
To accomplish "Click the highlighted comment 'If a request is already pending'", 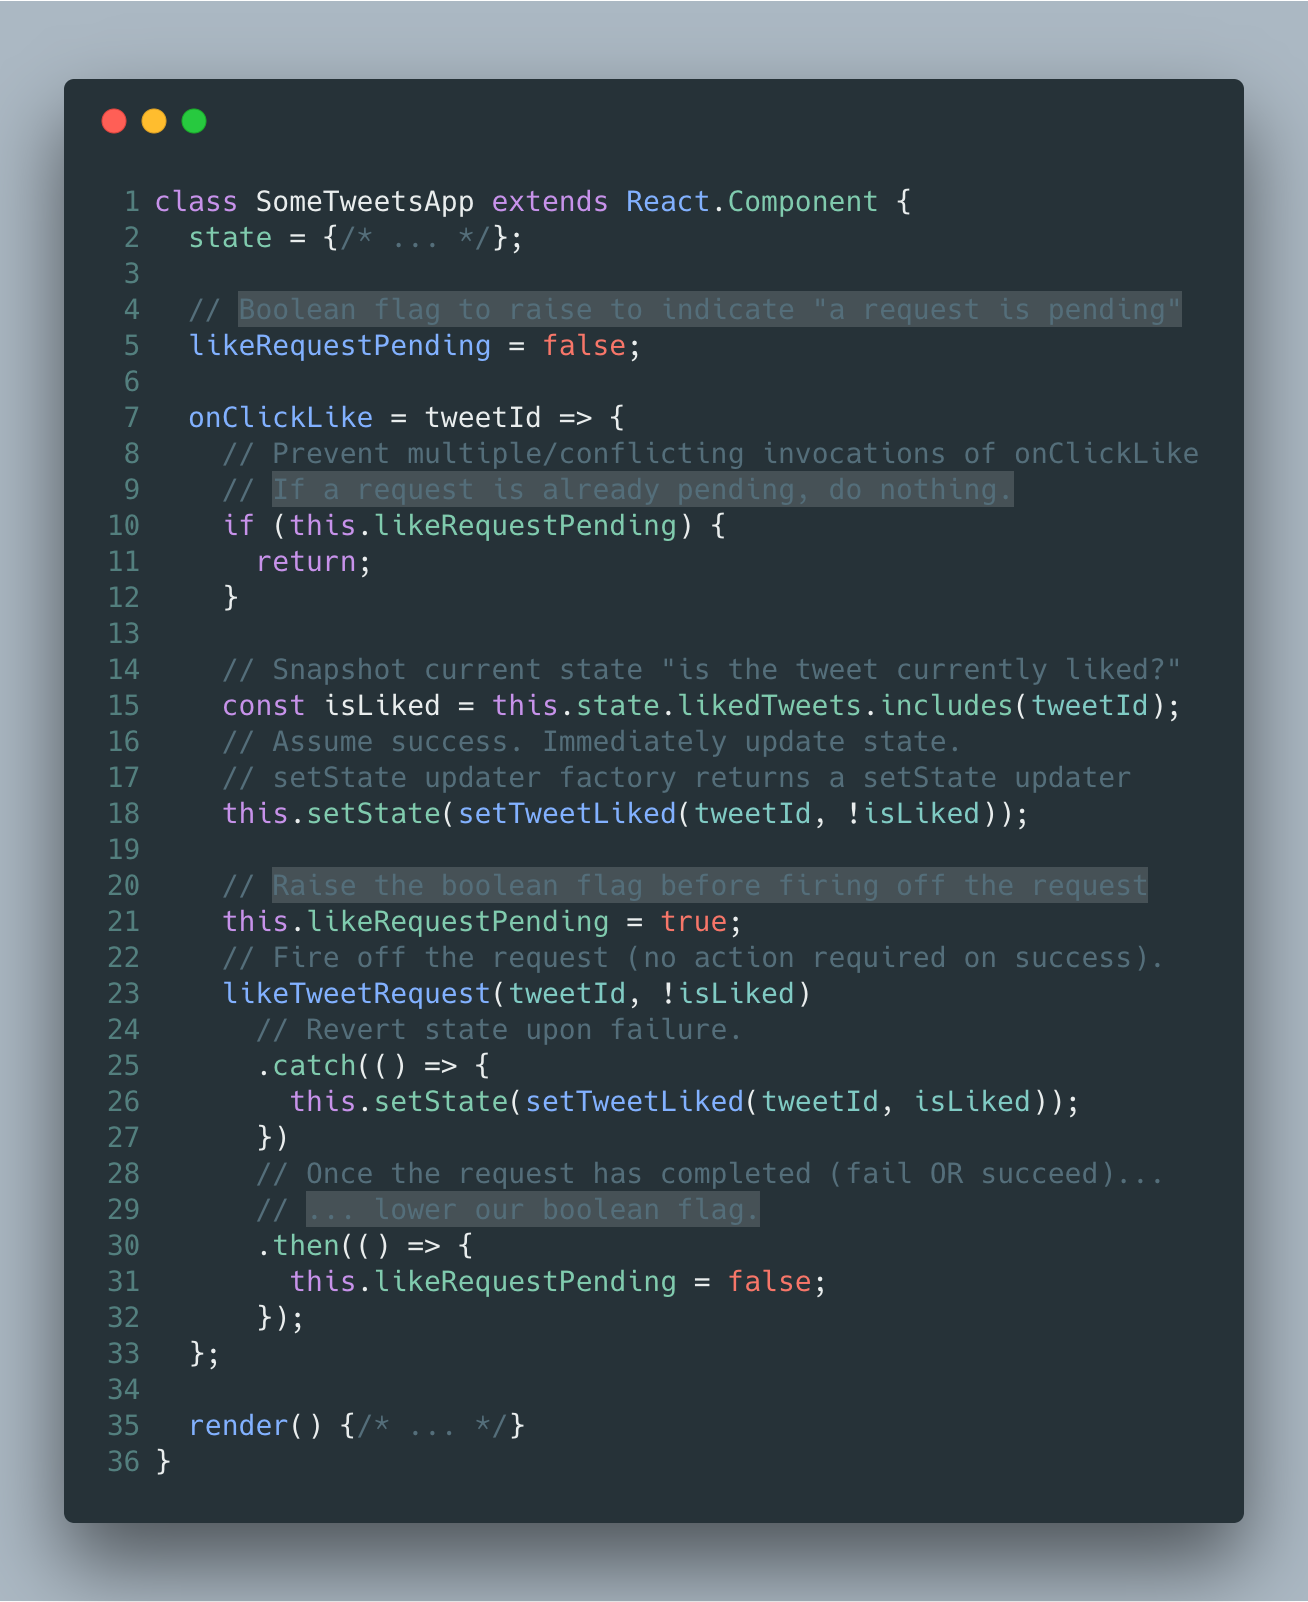I will (642, 490).
